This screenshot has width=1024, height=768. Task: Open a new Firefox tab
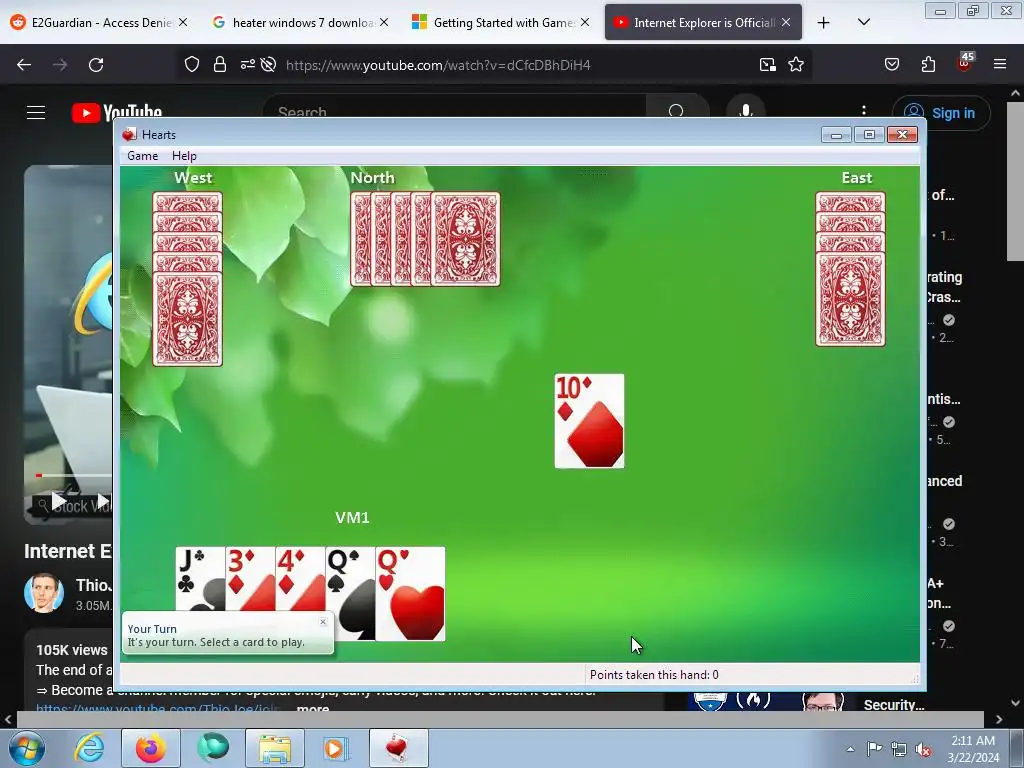(x=824, y=23)
